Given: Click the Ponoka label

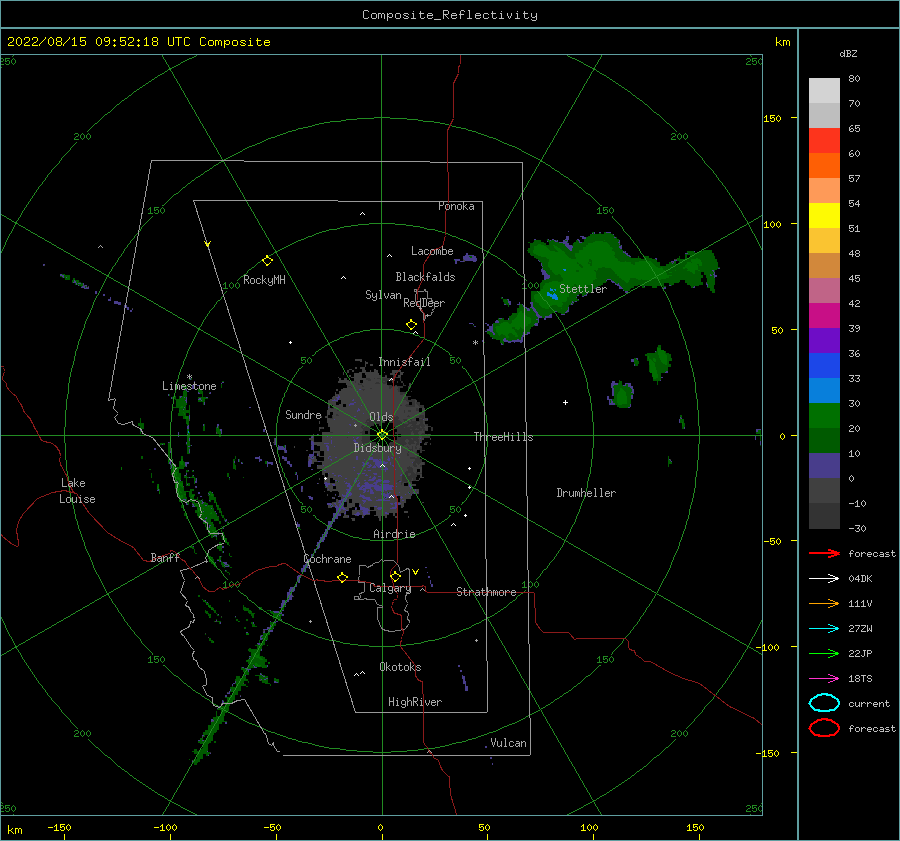Looking at the screenshot, I should click(x=456, y=206).
